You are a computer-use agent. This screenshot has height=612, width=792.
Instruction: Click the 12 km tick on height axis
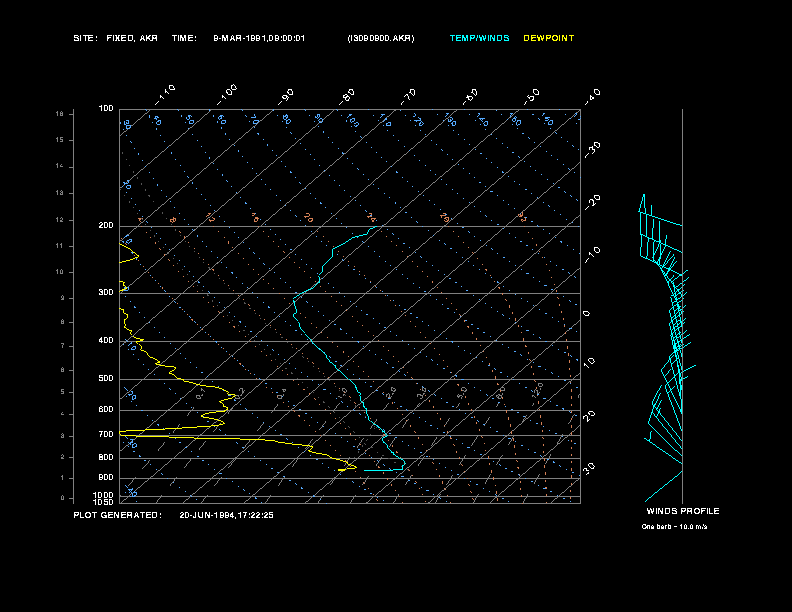[60, 220]
